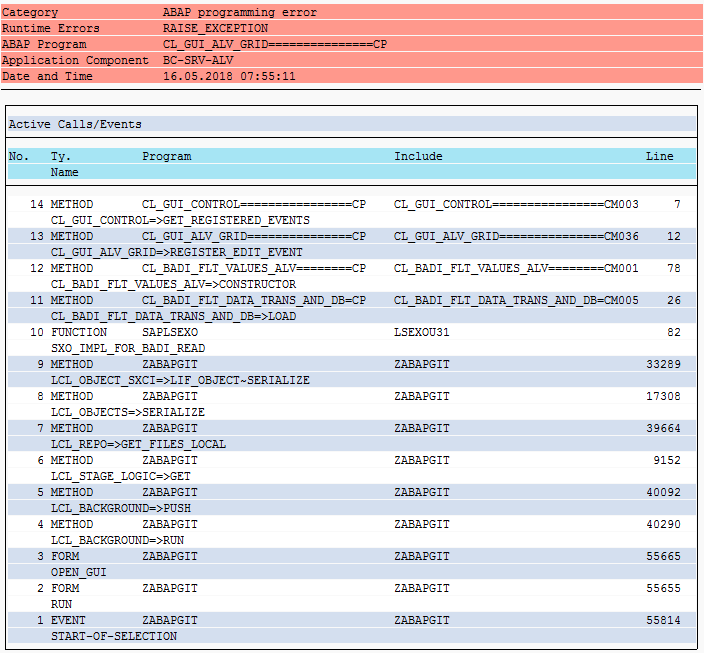Open include CL_BADI_FLT_DATA_TRANS_AND_DB=CM005
This screenshot has height=653, width=704.
pyautogui.click(x=516, y=300)
